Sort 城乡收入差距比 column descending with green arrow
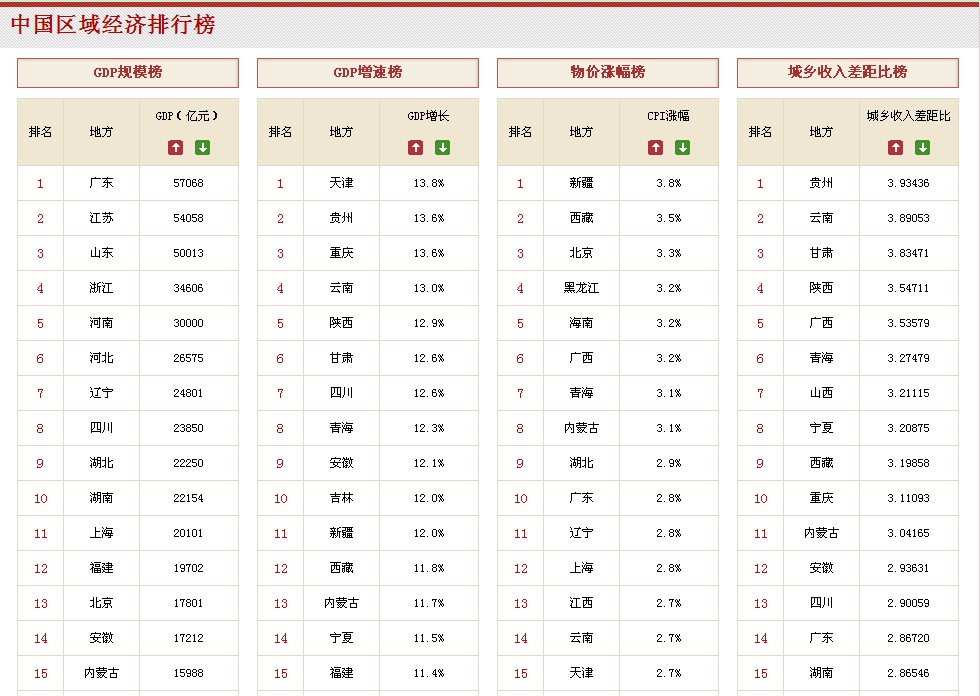 [922, 147]
